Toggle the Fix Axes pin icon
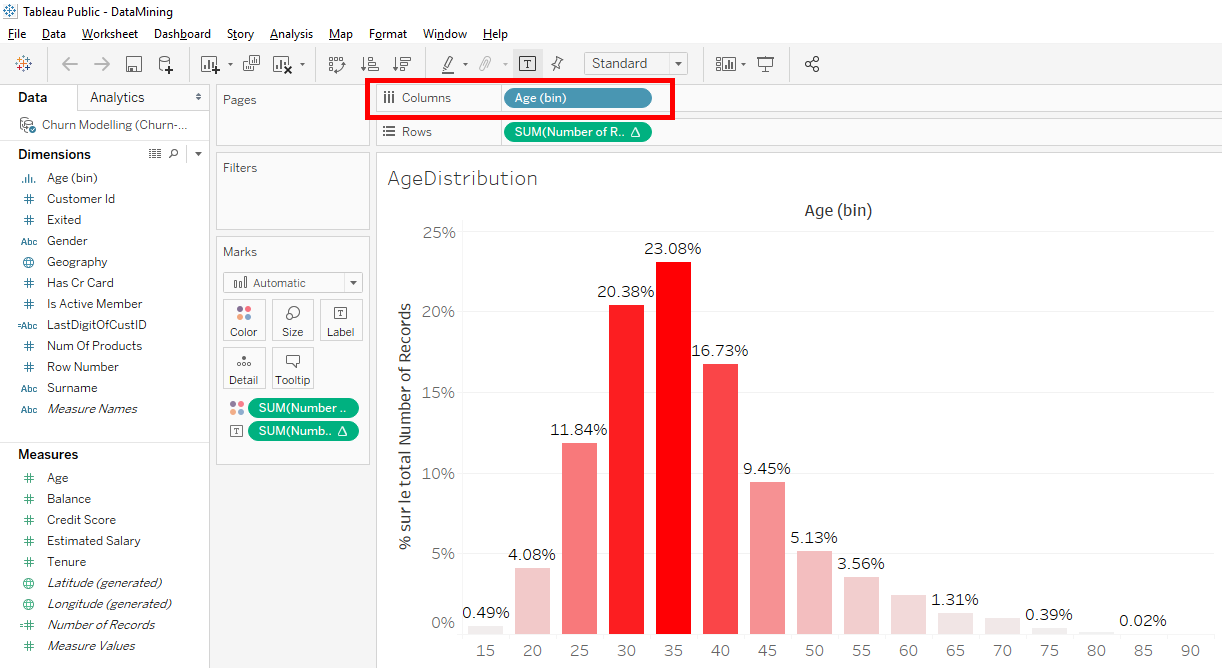 pos(558,64)
